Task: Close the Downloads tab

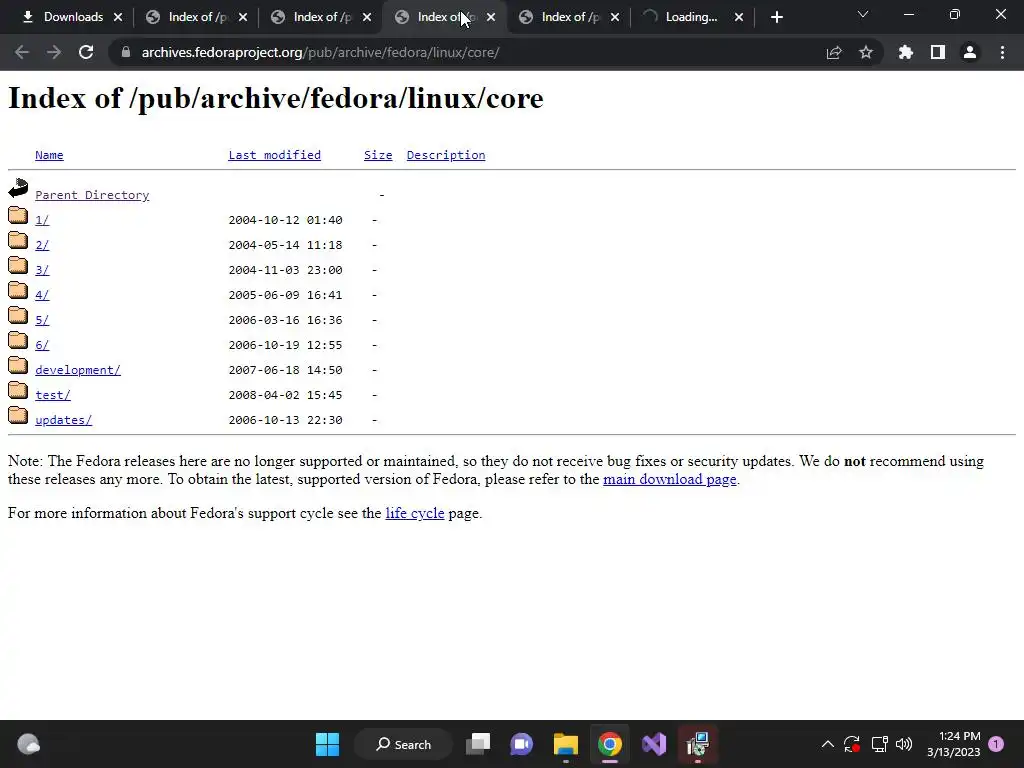Action: pos(118,17)
